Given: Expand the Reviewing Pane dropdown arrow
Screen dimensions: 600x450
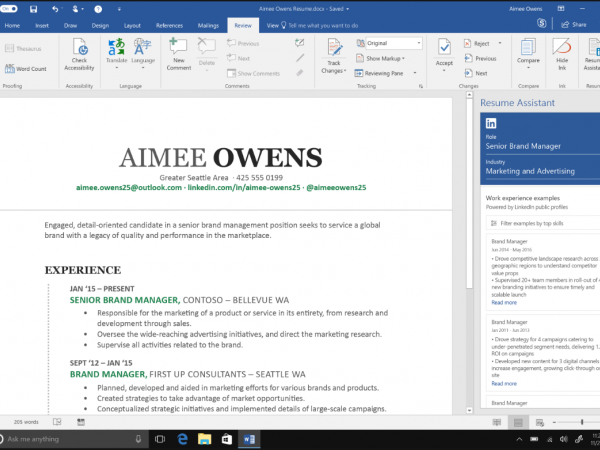Looking at the screenshot, I should coord(415,73).
